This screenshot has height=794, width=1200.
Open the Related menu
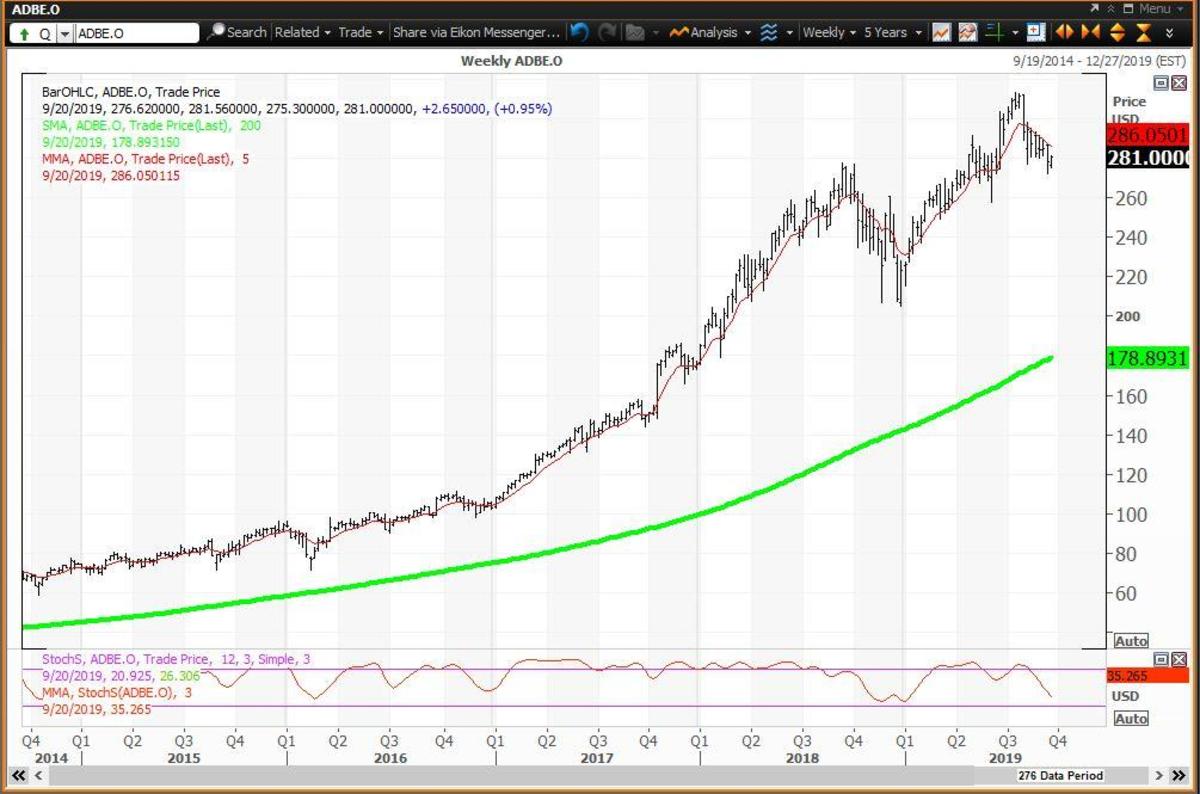(302, 32)
